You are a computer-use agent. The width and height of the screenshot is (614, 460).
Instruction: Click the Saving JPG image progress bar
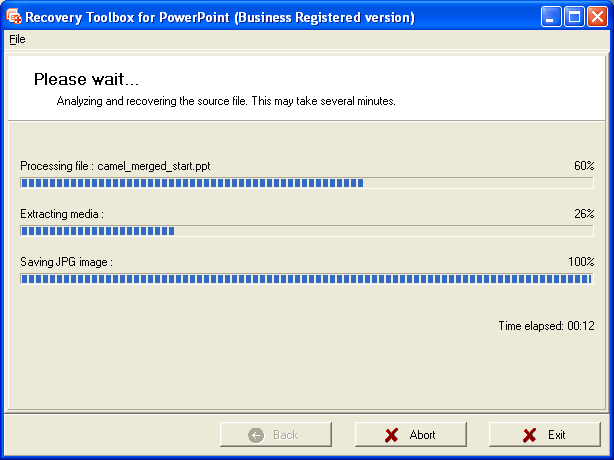point(307,279)
